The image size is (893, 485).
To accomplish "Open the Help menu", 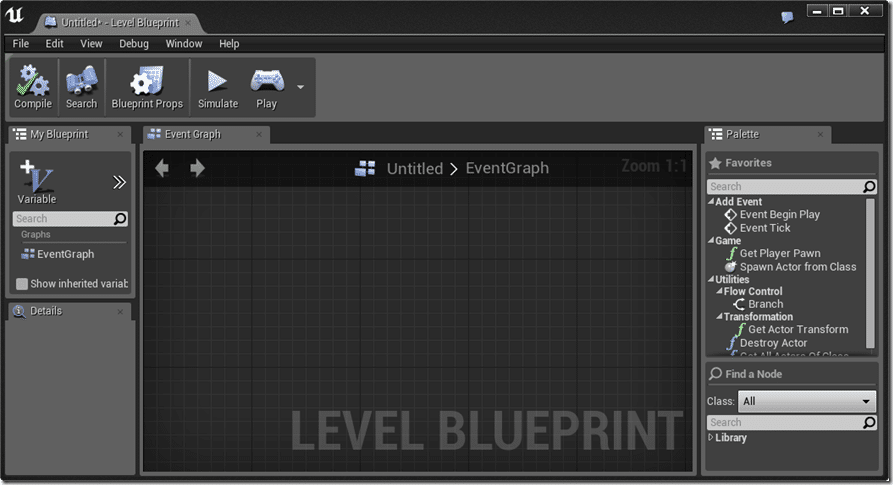I will point(229,43).
